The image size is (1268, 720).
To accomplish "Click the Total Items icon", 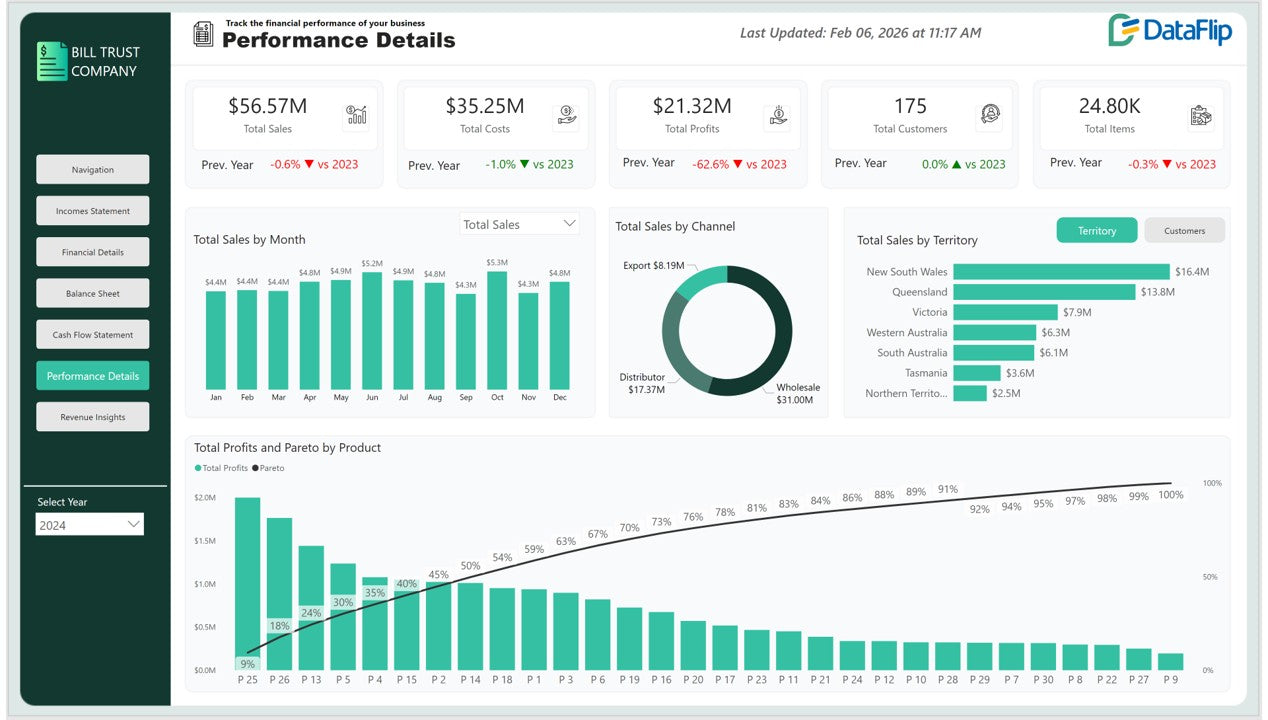I will click(1201, 116).
